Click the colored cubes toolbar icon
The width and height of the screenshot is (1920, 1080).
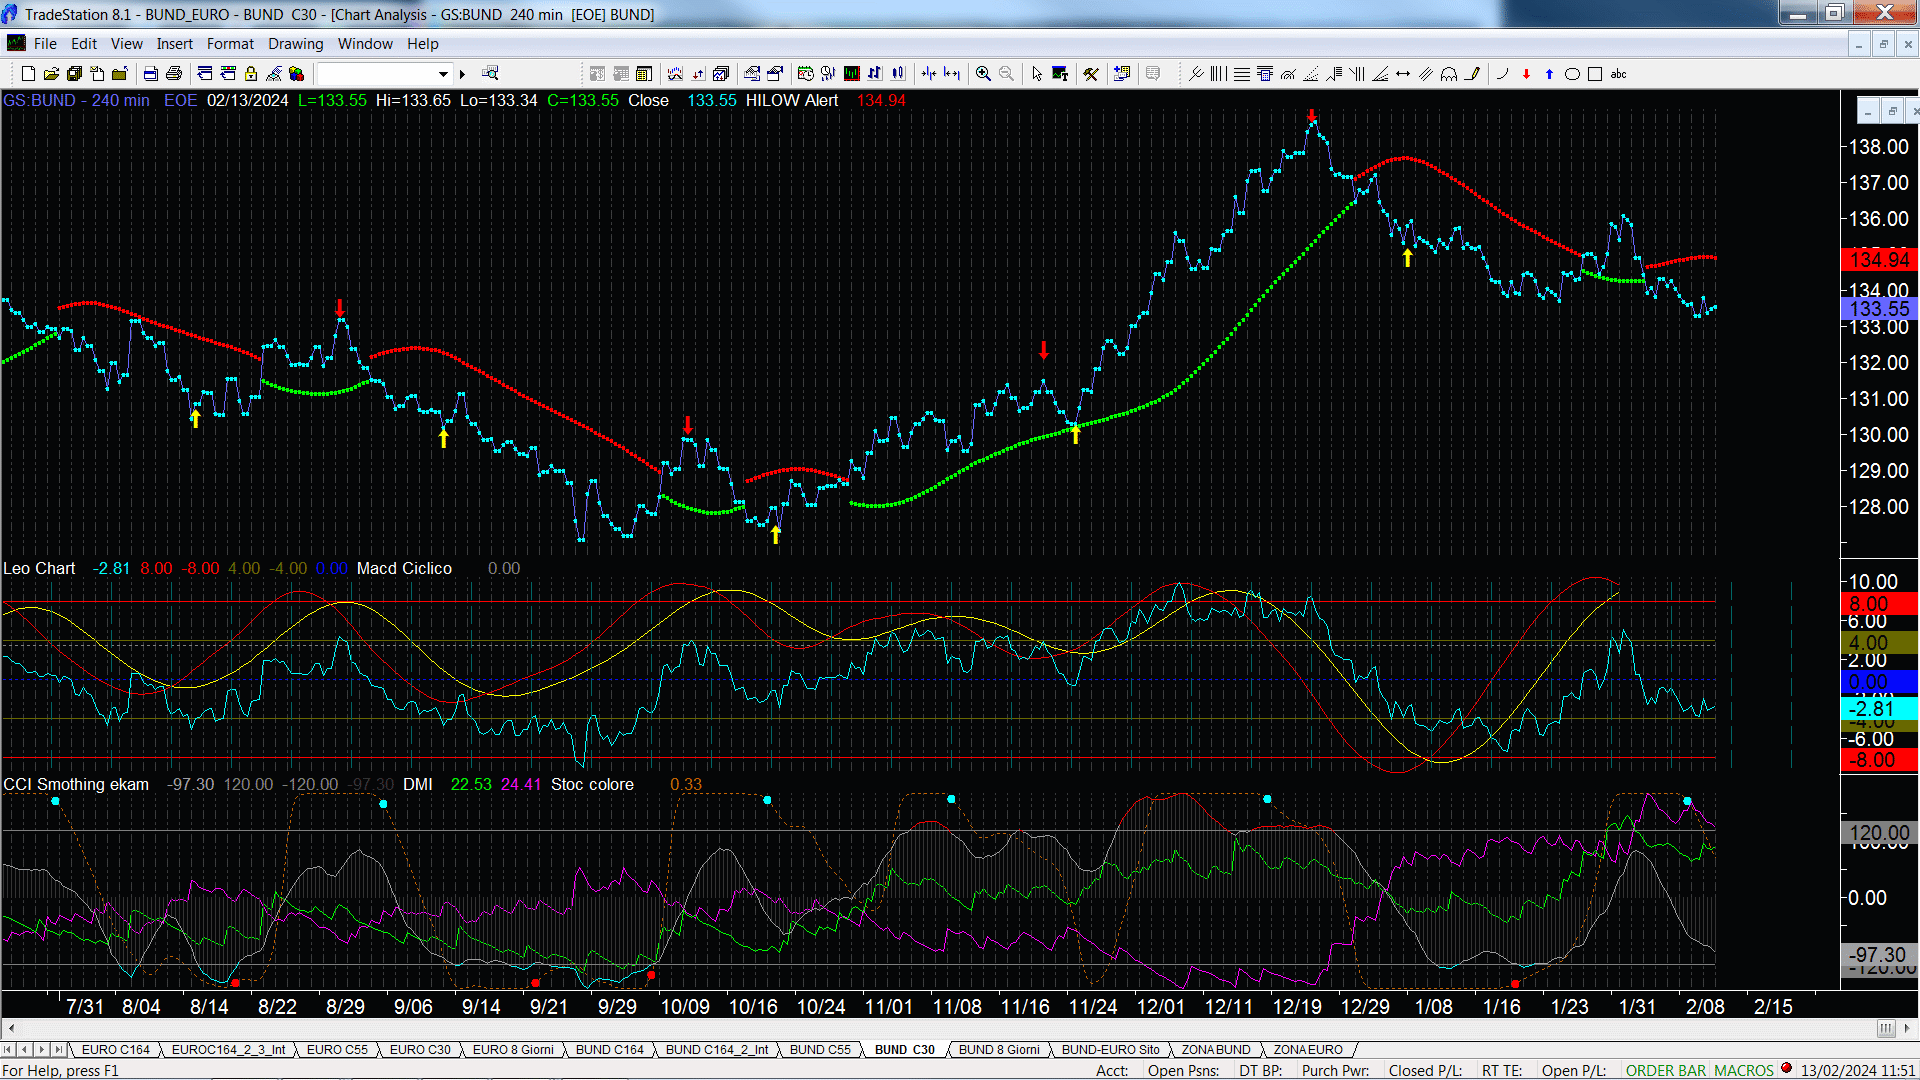296,73
